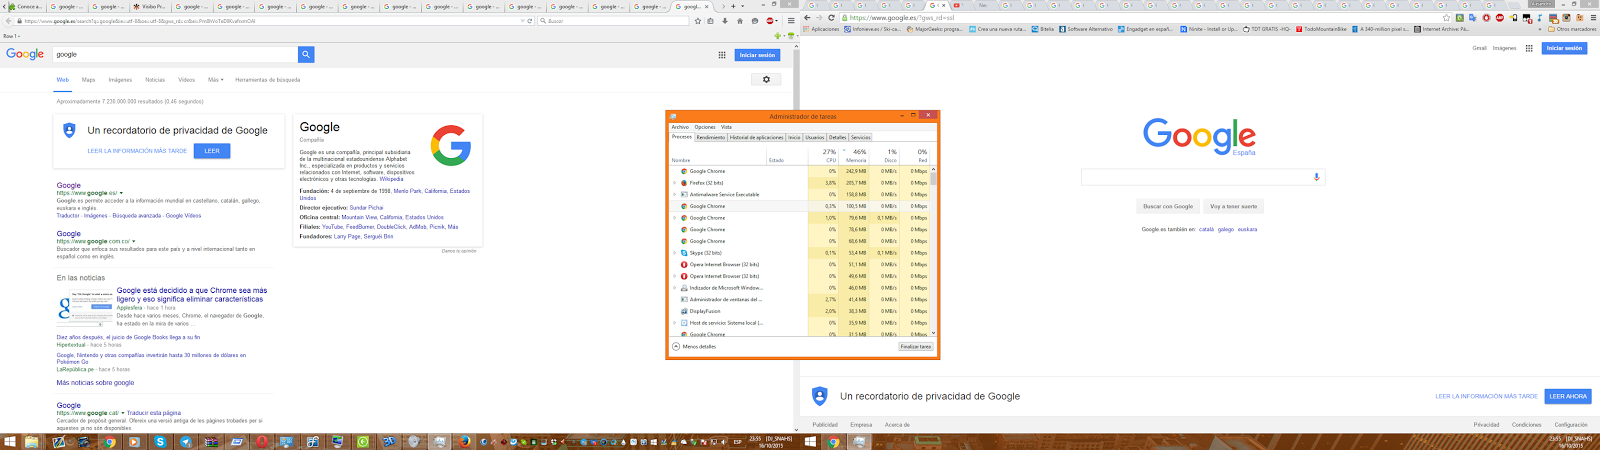The width and height of the screenshot is (1600, 450).
Task: Click LEER AHORA button in Chrome window
Action: click(x=1568, y=396)
